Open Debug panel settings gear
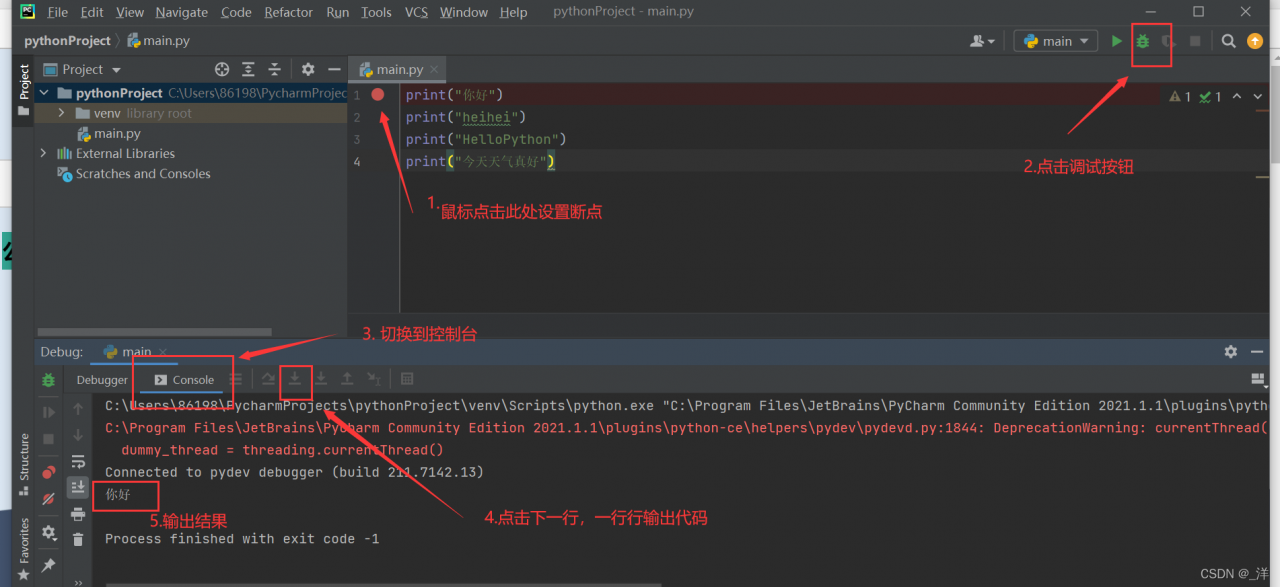 click(1230, 352)
